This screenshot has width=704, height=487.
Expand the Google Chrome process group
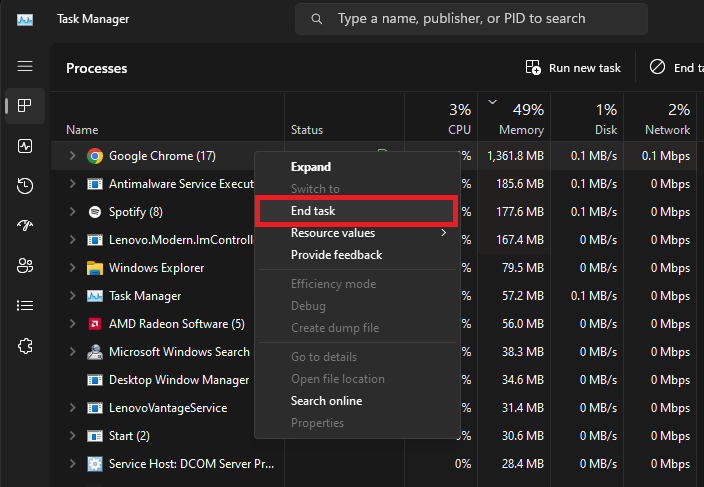tap(72, 156)
